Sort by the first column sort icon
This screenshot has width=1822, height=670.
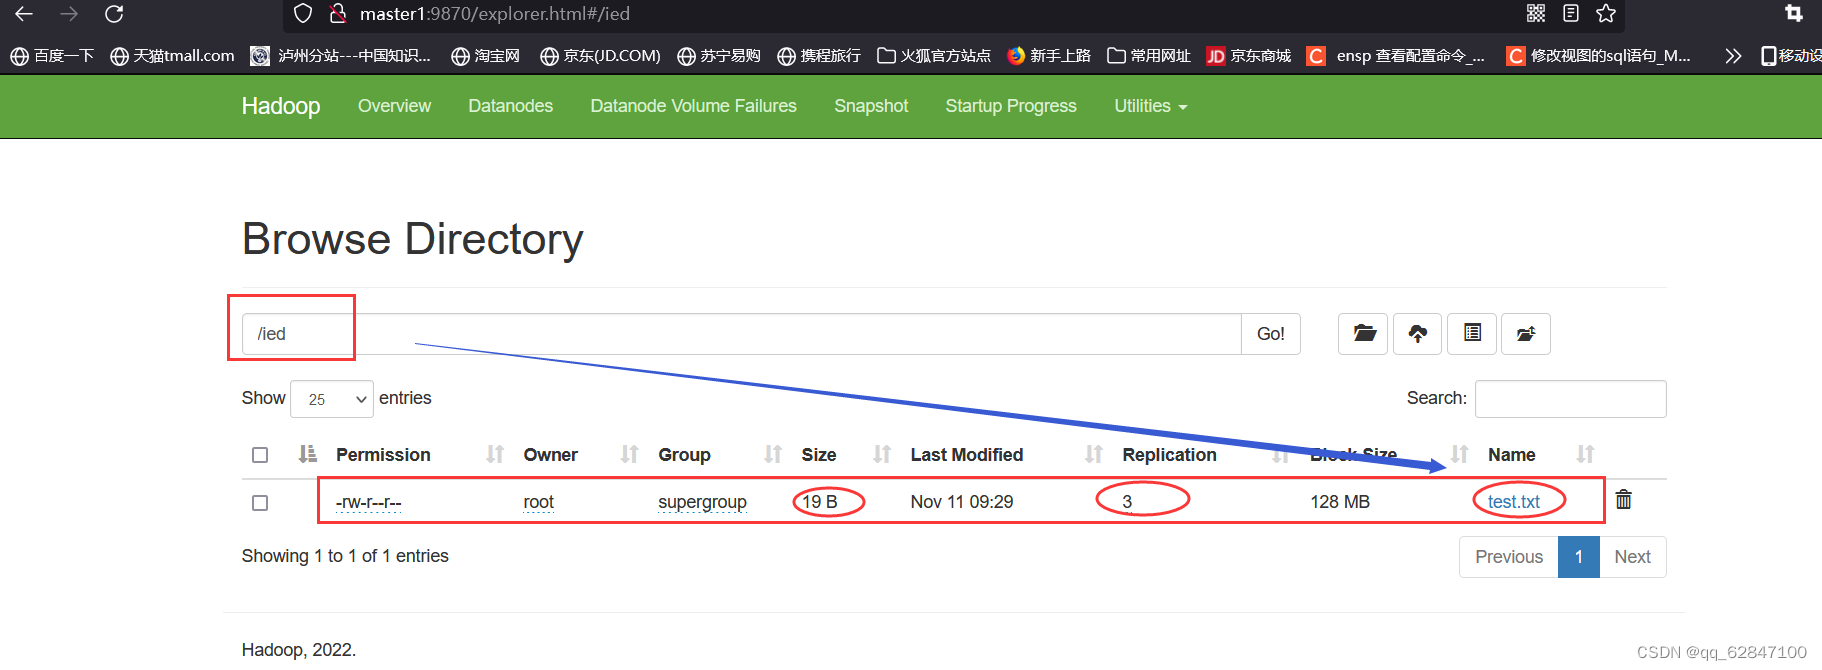pos(308,454)
